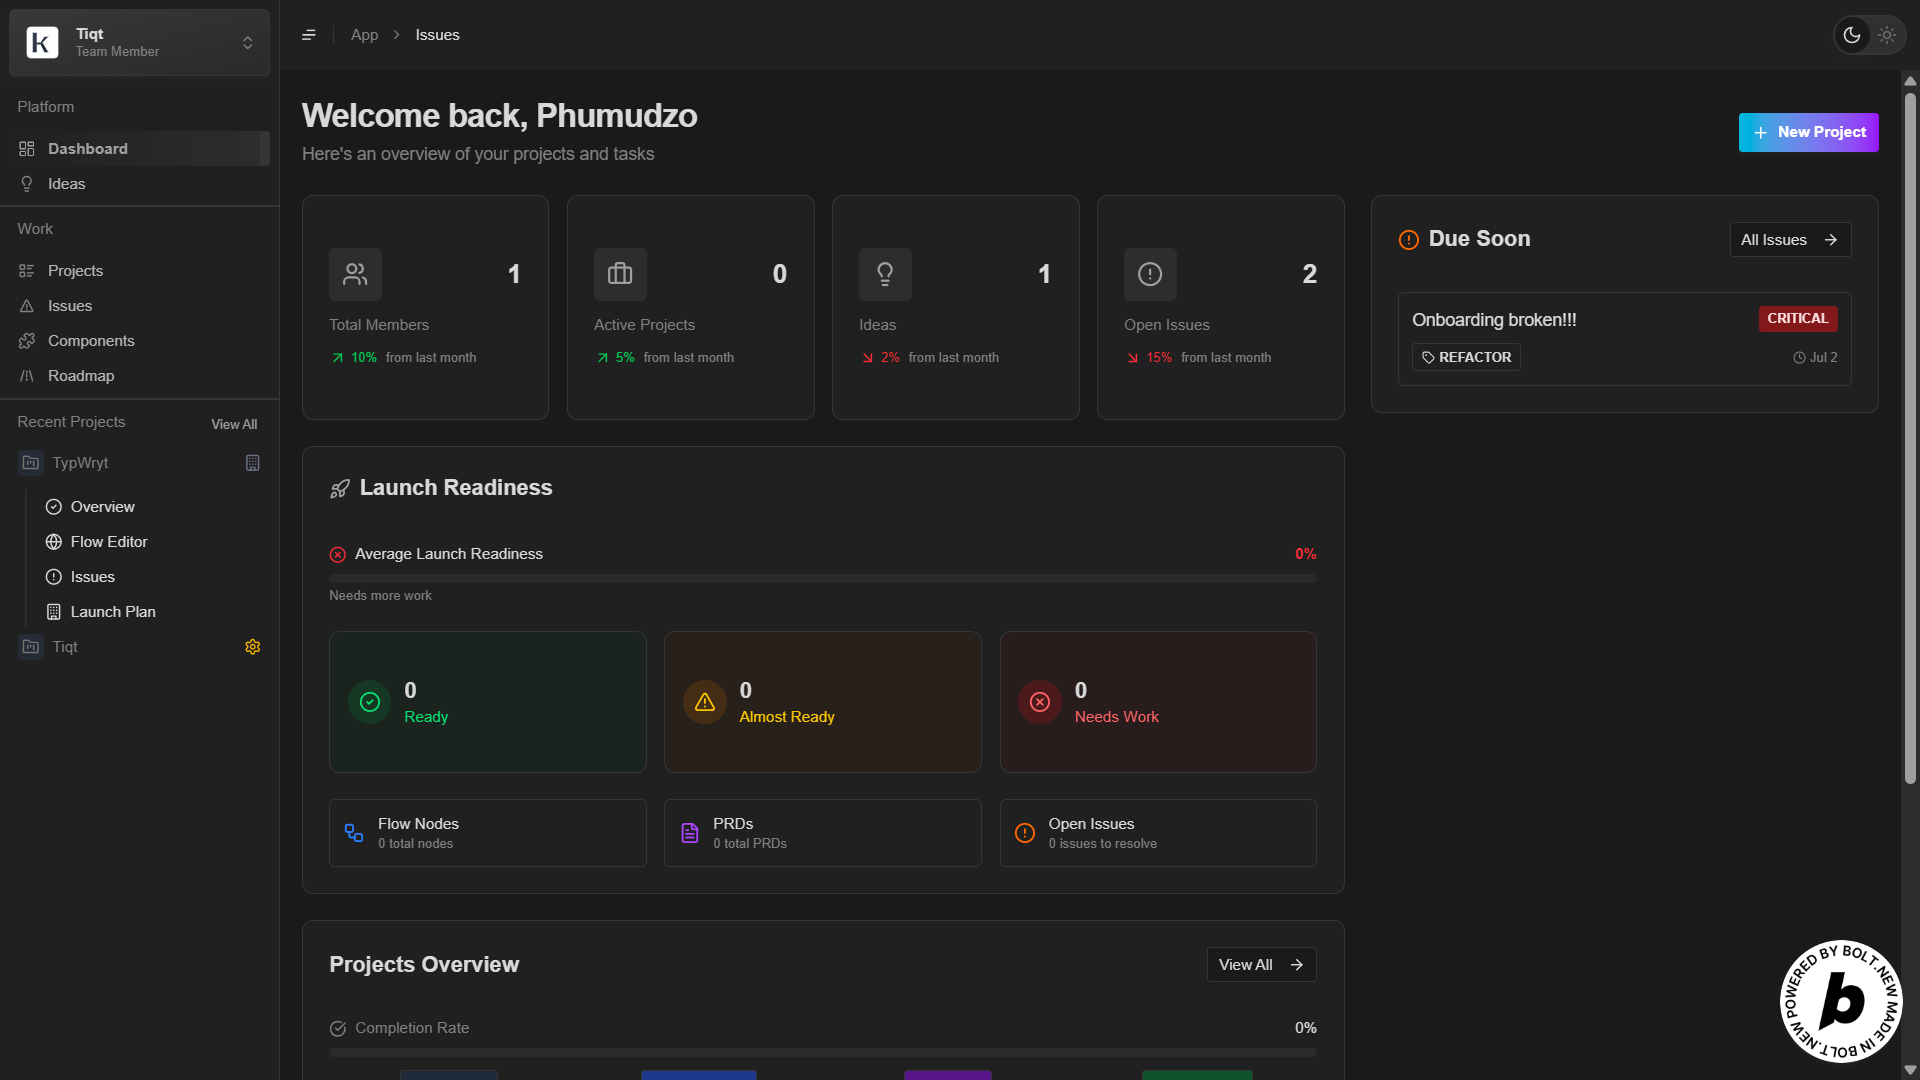Click the gear icon next to Tiqt project
The height and width of the screenshot is (1080, 1920).
tap(252, 647)
